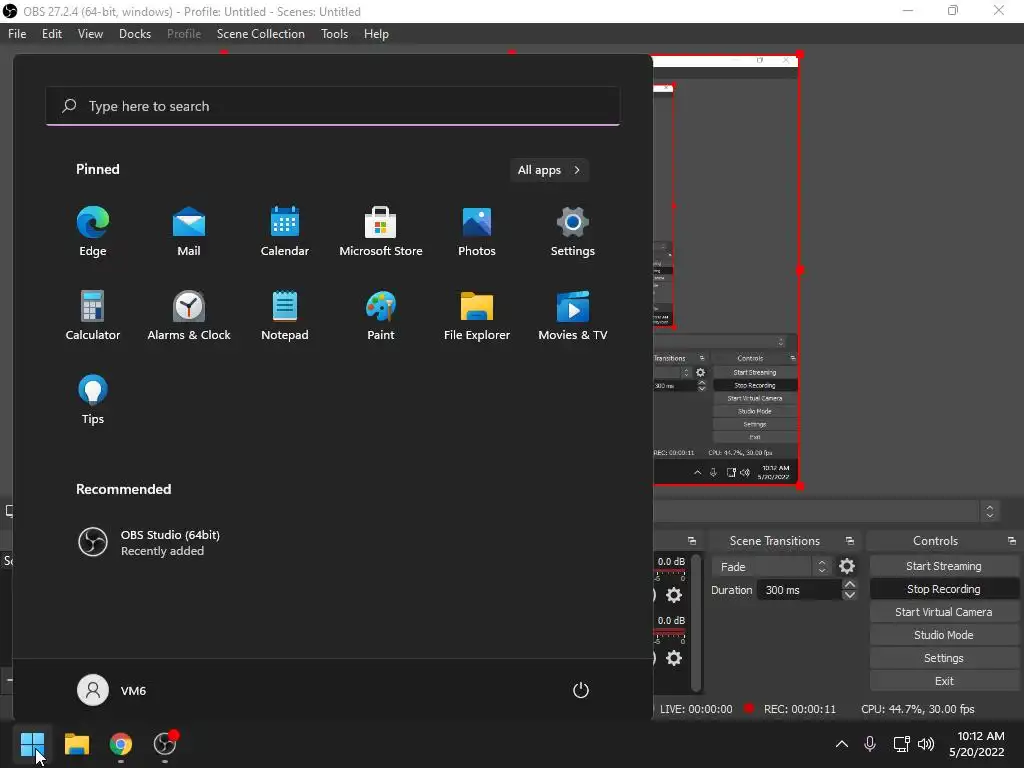Open Notepad from pinned apps
Screen dimensions: 1024x768
285,316
